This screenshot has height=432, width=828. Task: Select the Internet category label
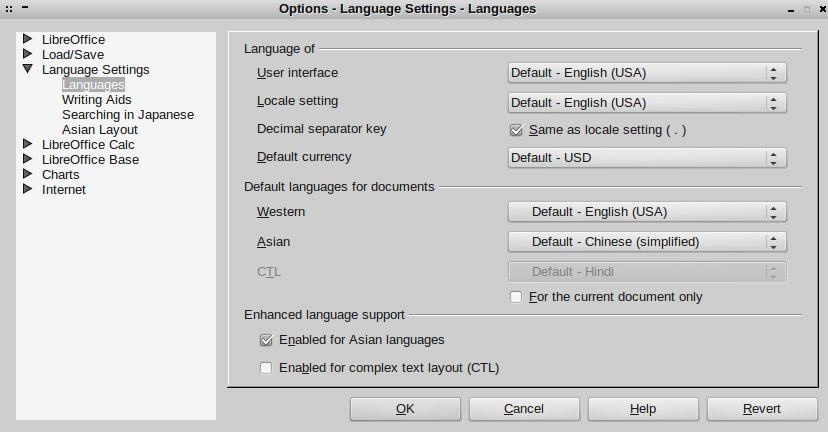63,190
